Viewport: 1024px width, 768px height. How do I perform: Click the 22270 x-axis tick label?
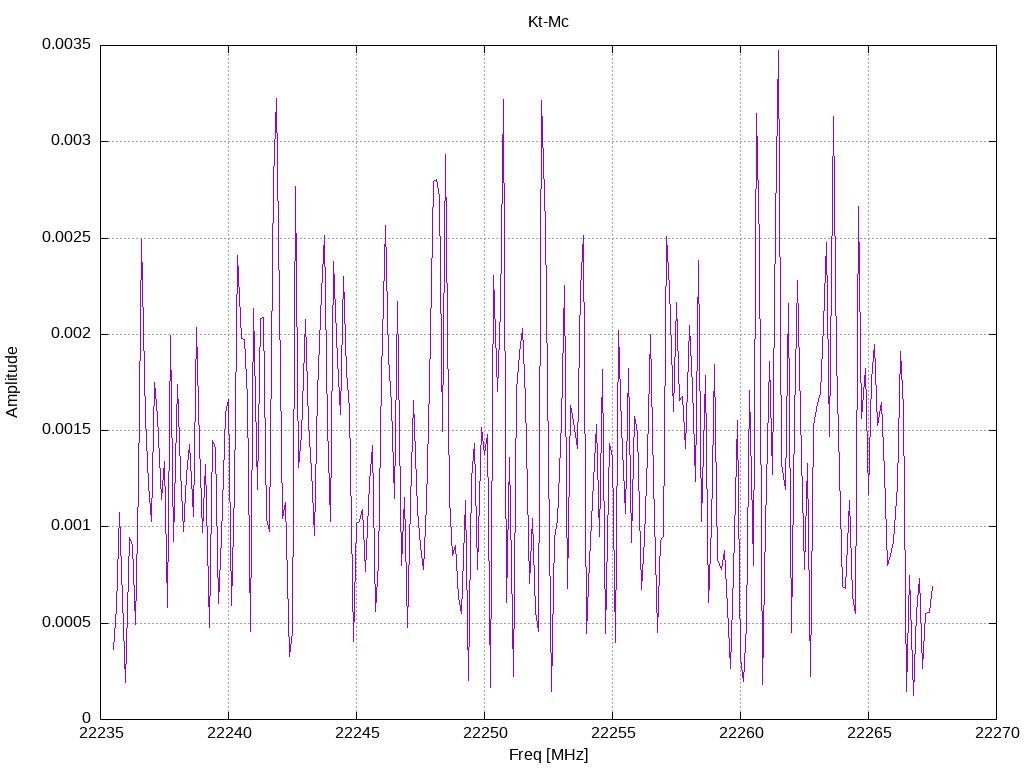pos(997,733)
